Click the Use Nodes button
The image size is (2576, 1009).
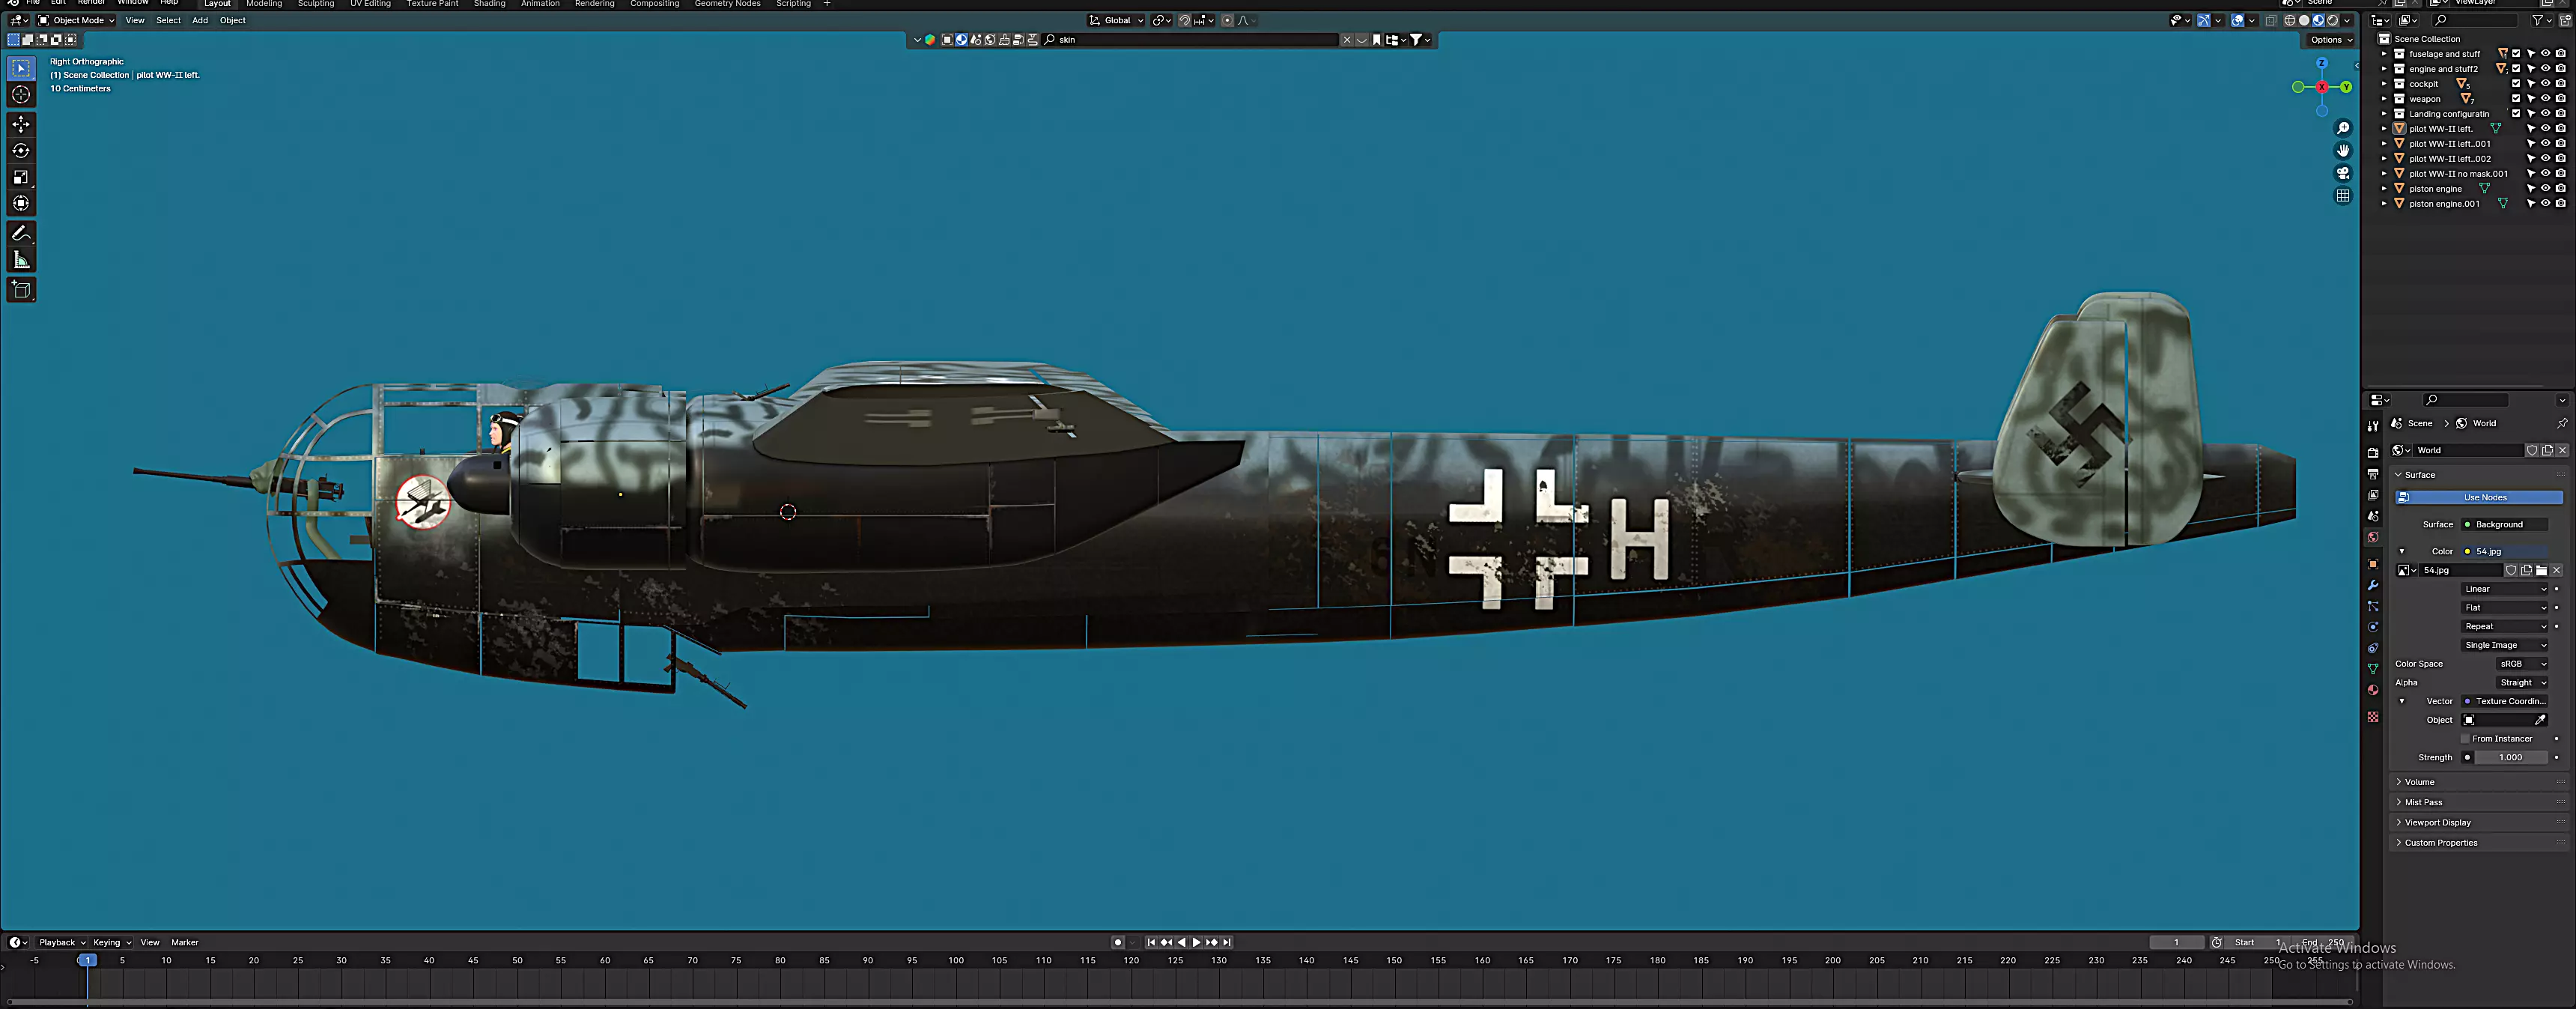(x=2478, y=497)
